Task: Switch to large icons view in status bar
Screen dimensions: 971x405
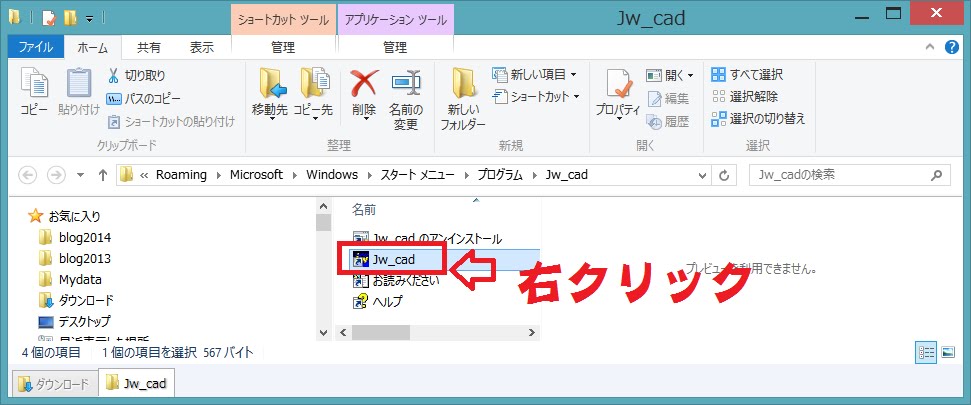Action: click(948, 352)
